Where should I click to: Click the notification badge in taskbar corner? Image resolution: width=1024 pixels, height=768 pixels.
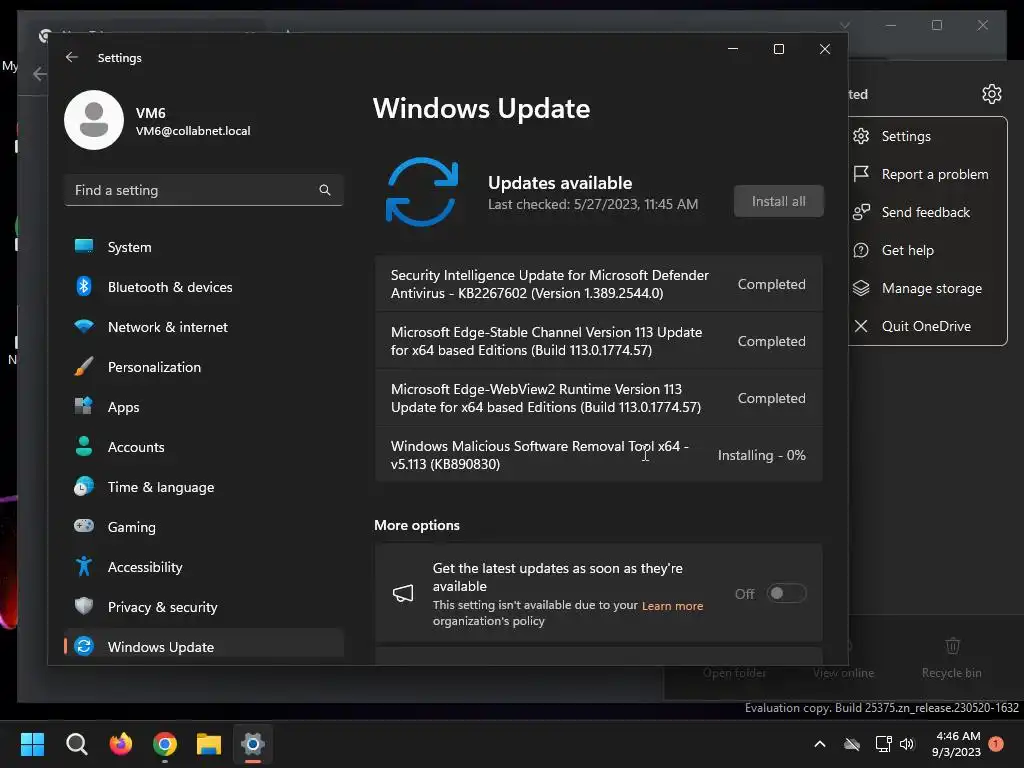tap(996, 743)
